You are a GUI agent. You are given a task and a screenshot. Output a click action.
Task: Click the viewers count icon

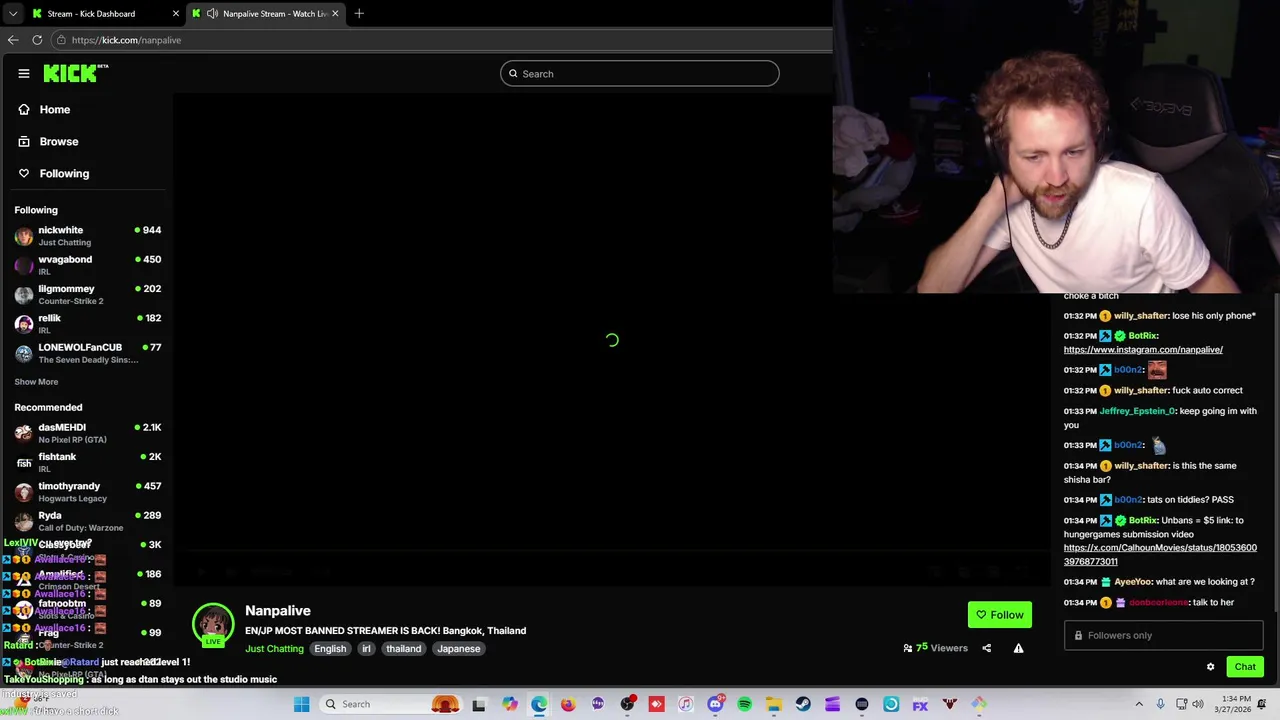pos(908,648)
